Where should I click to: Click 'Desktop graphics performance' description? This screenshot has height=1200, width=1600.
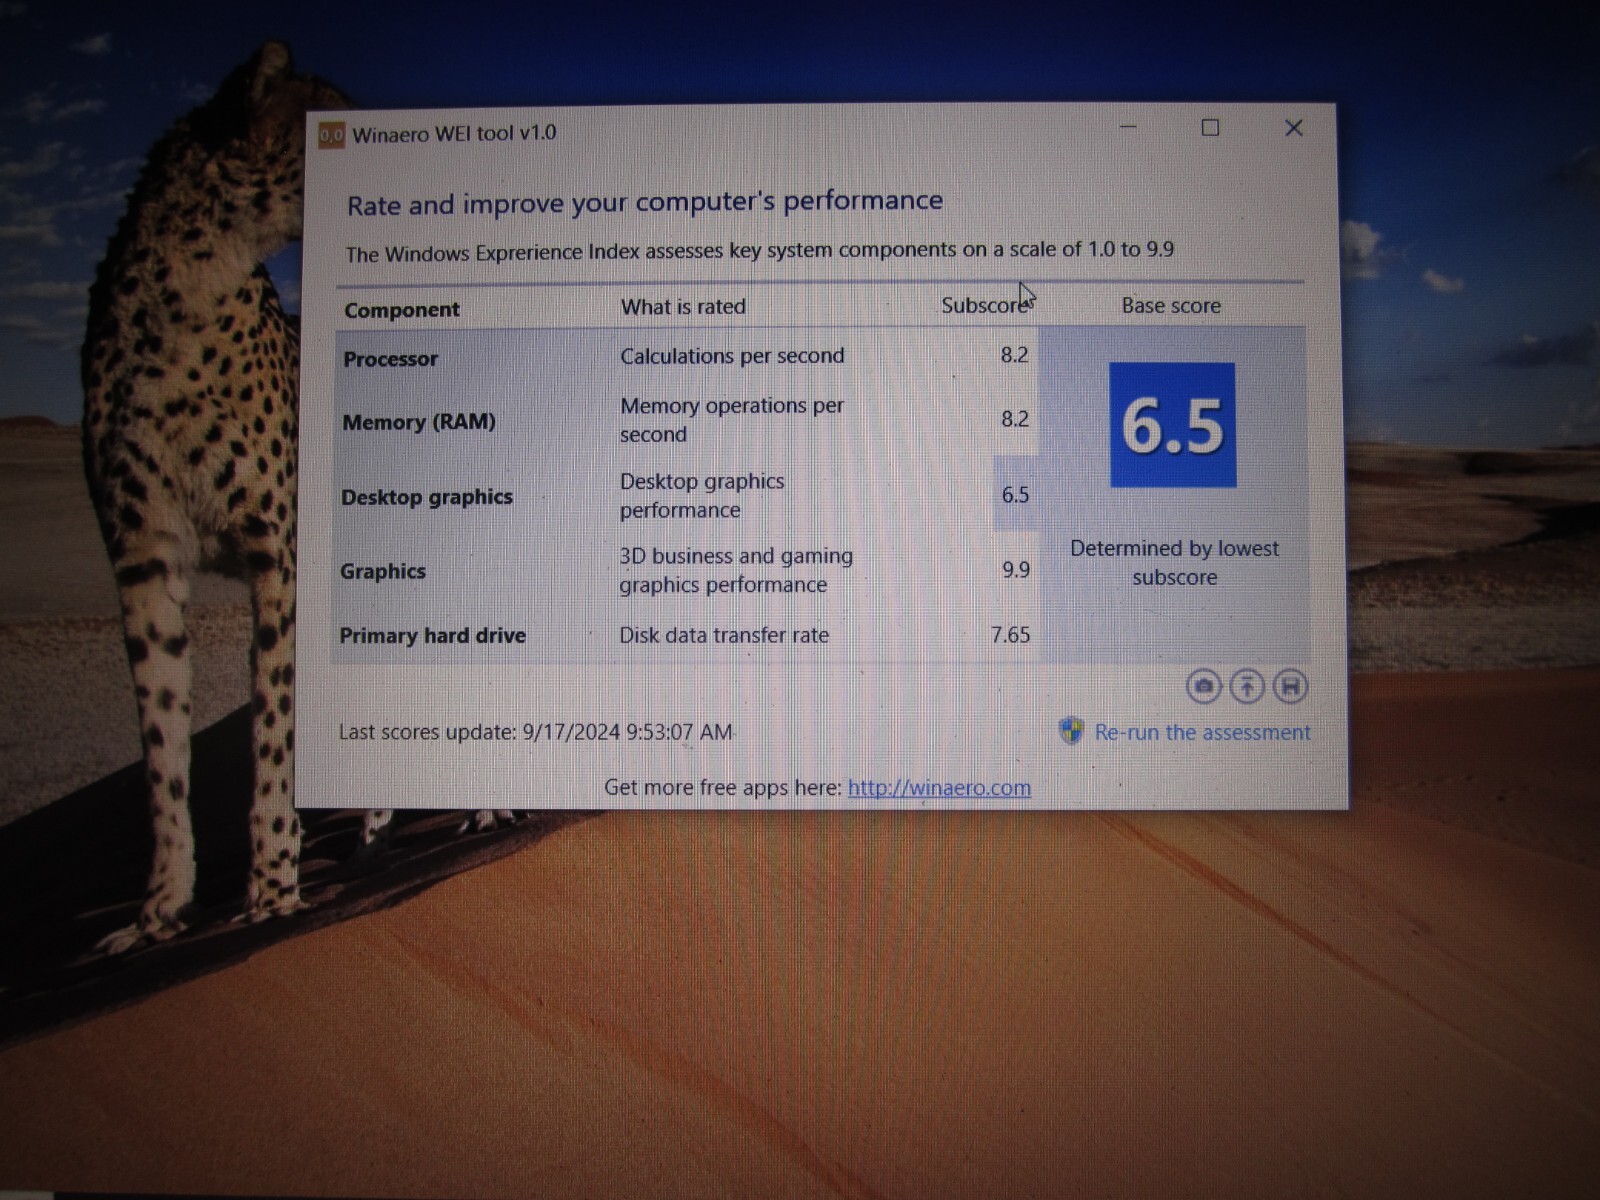702,495
